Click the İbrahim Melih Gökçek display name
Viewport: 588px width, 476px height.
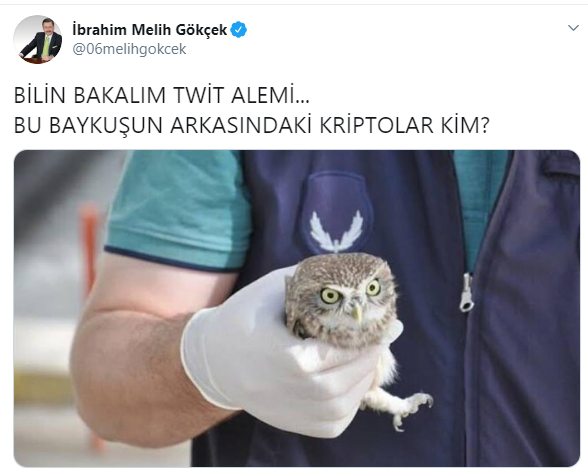point(150,30)
